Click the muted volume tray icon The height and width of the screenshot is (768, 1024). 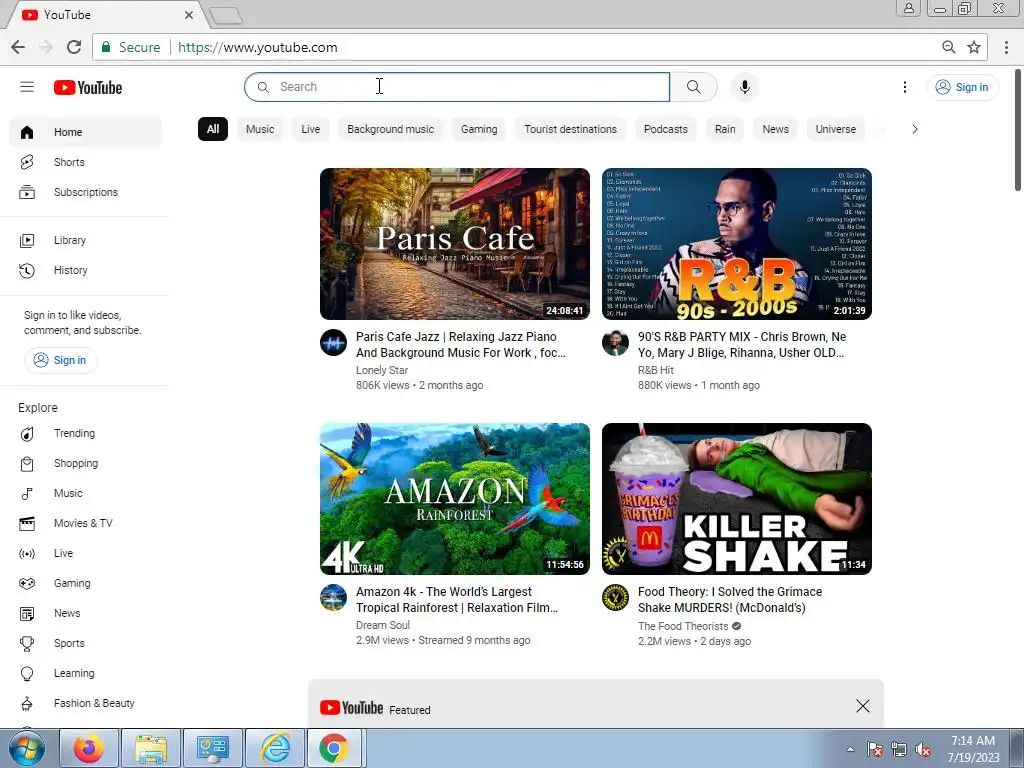click(x=923, y=750)
